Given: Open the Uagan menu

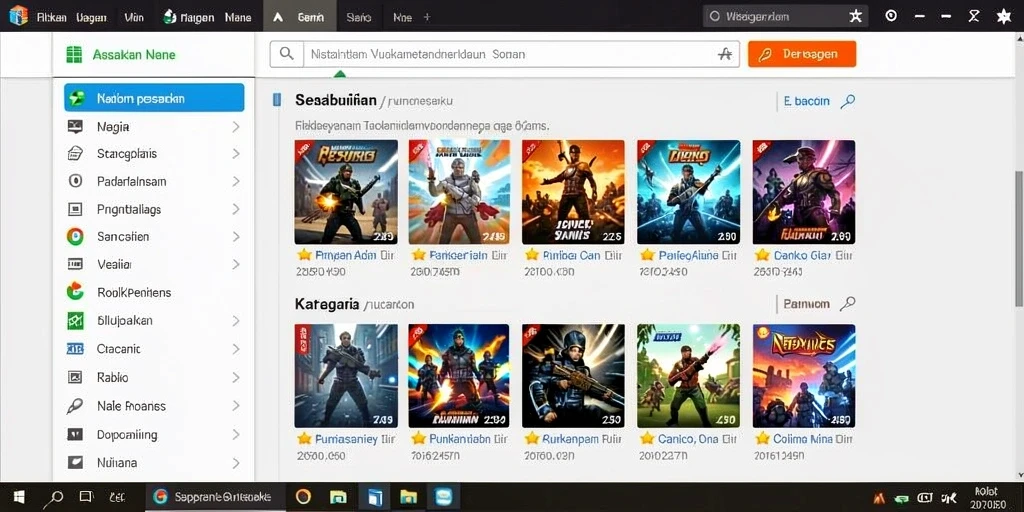Looking at the screenshot, I should pos(91,18).
